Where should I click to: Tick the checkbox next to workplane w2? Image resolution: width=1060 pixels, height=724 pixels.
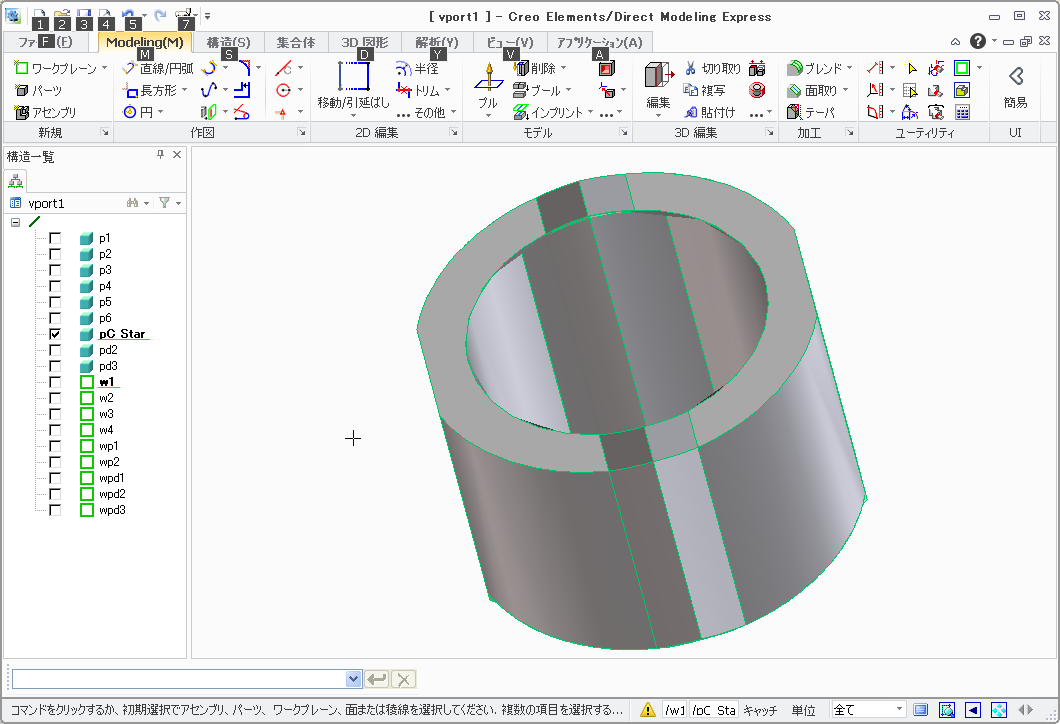click(x=55, y=398)
